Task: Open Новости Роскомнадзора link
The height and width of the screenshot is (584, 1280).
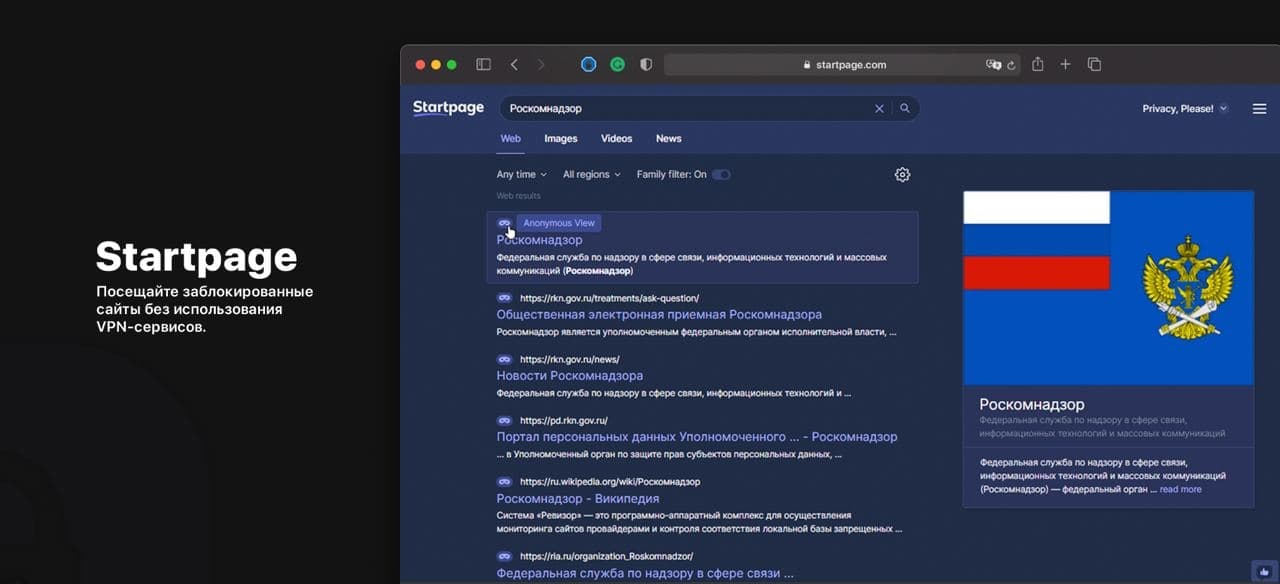Action: click(x=570, y=376)
